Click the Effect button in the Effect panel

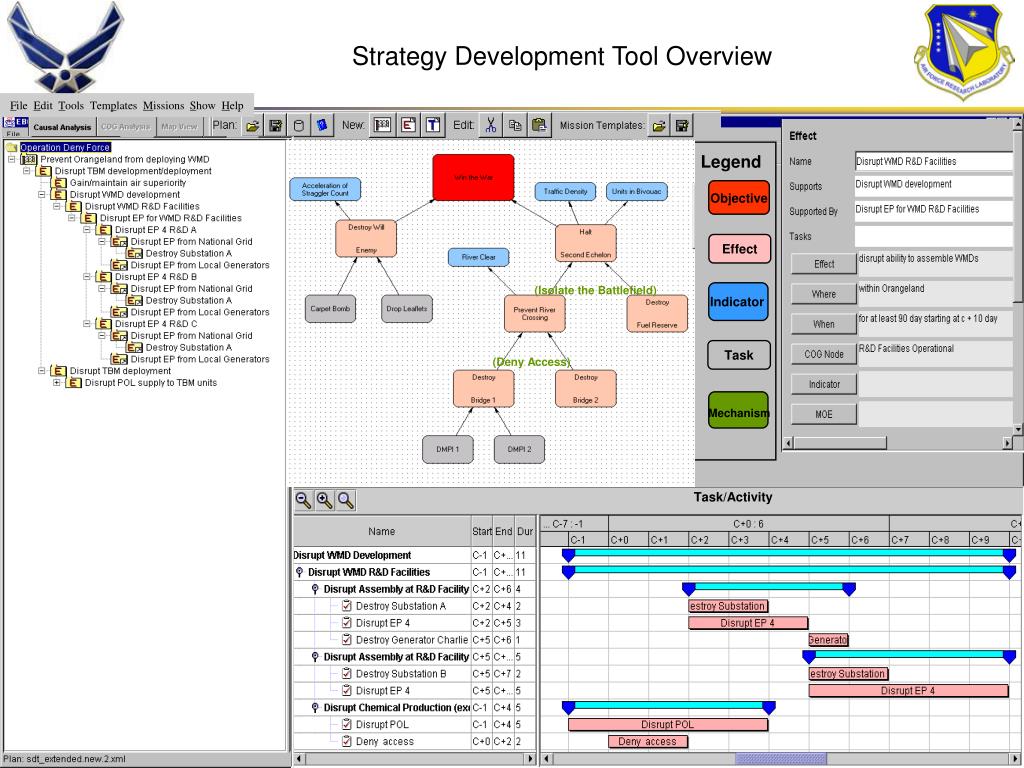[x=824, y=264]
